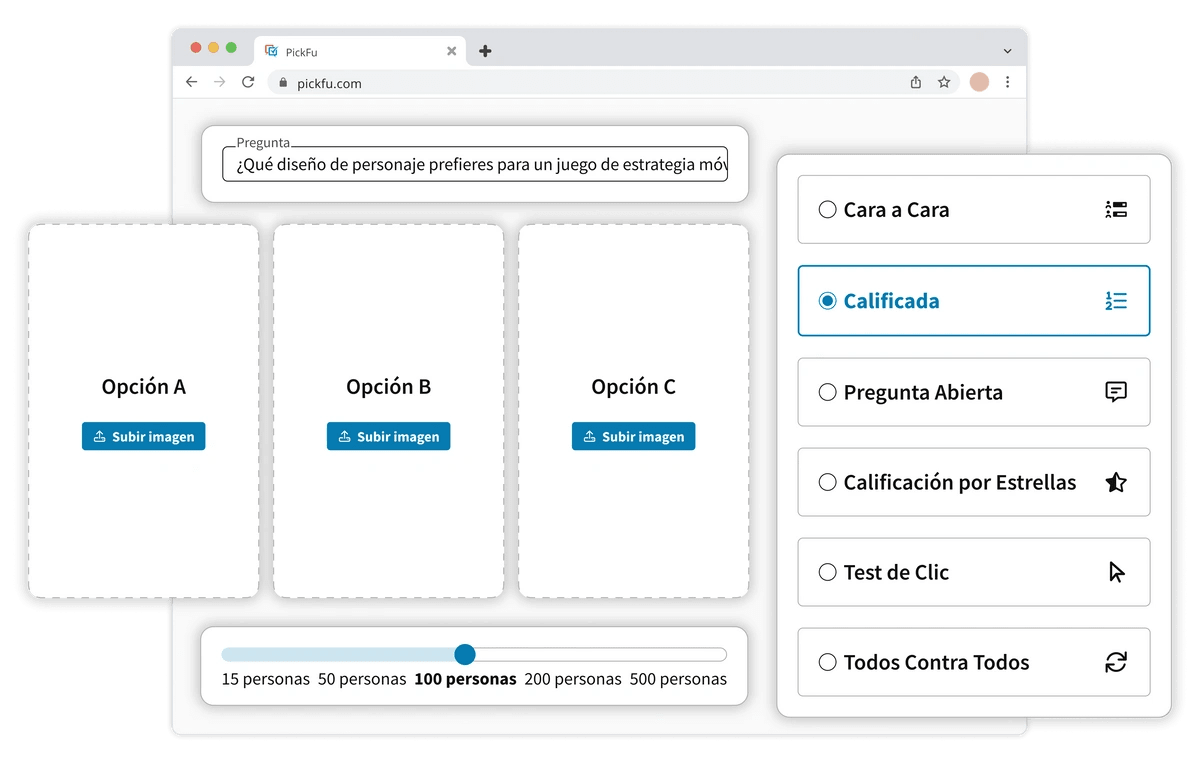The height and width of the screenshot is (762, 1200).
Task: Select the Pregunta Abierta radio button
Action: click(827, 392)
